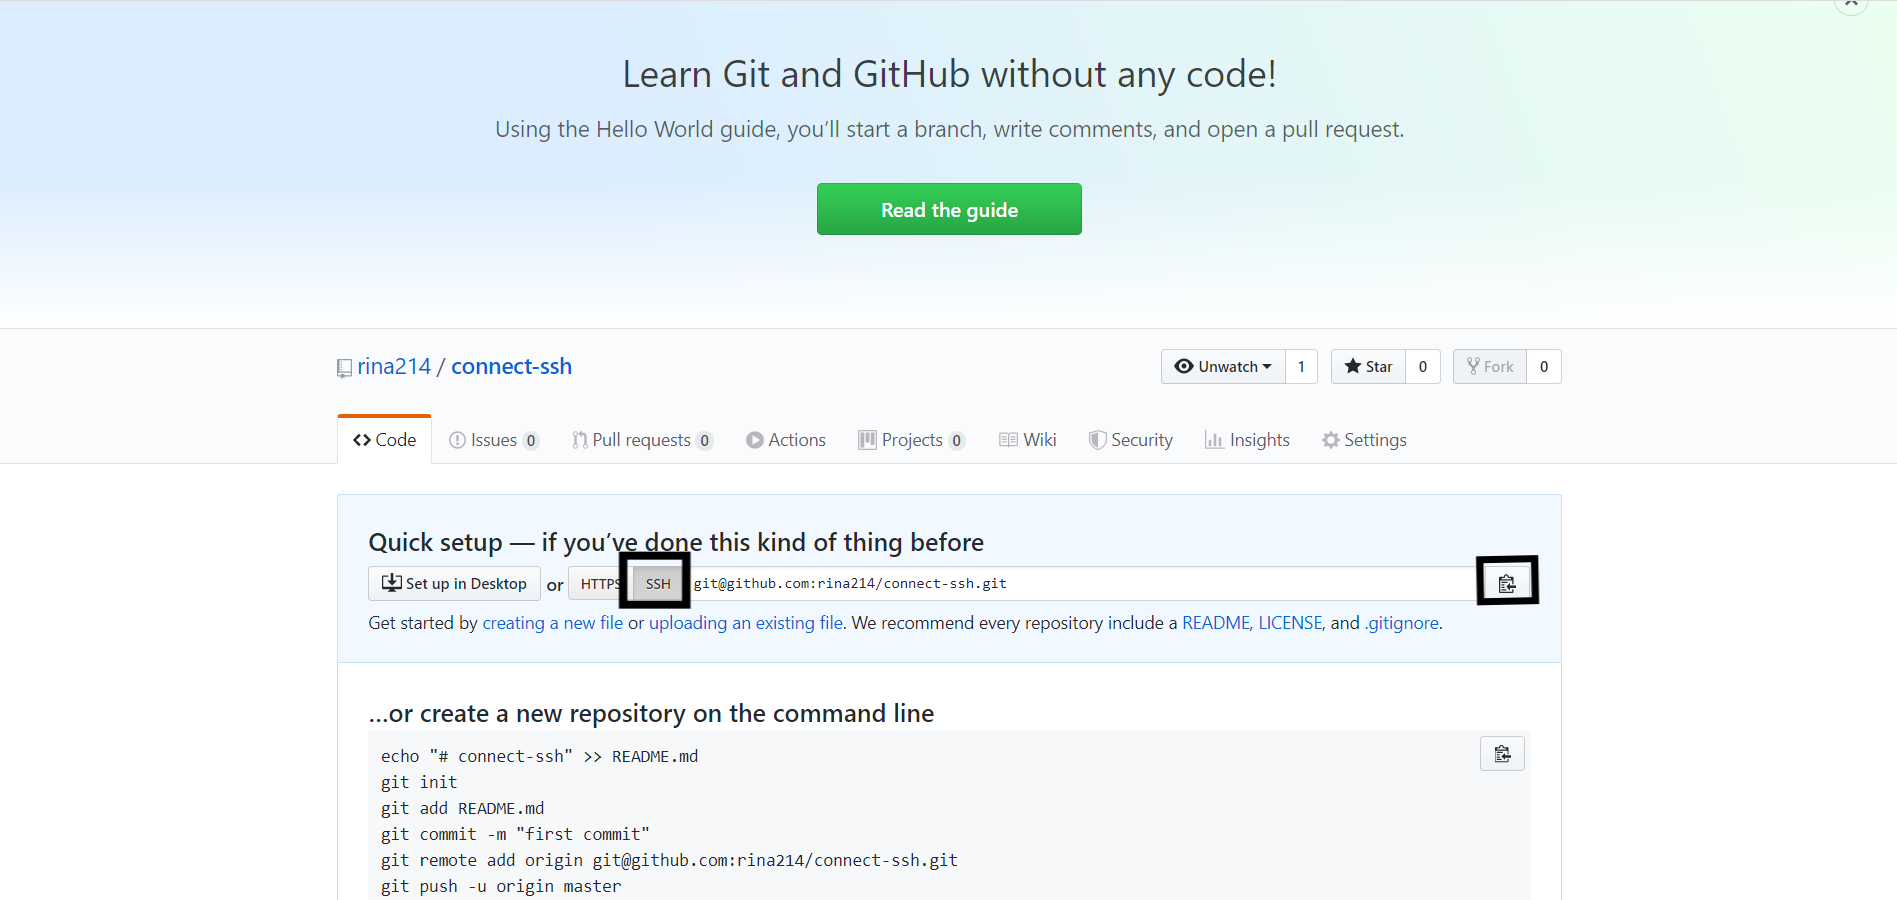Click the repository book icon beside rina214

(x=344, y=368)
